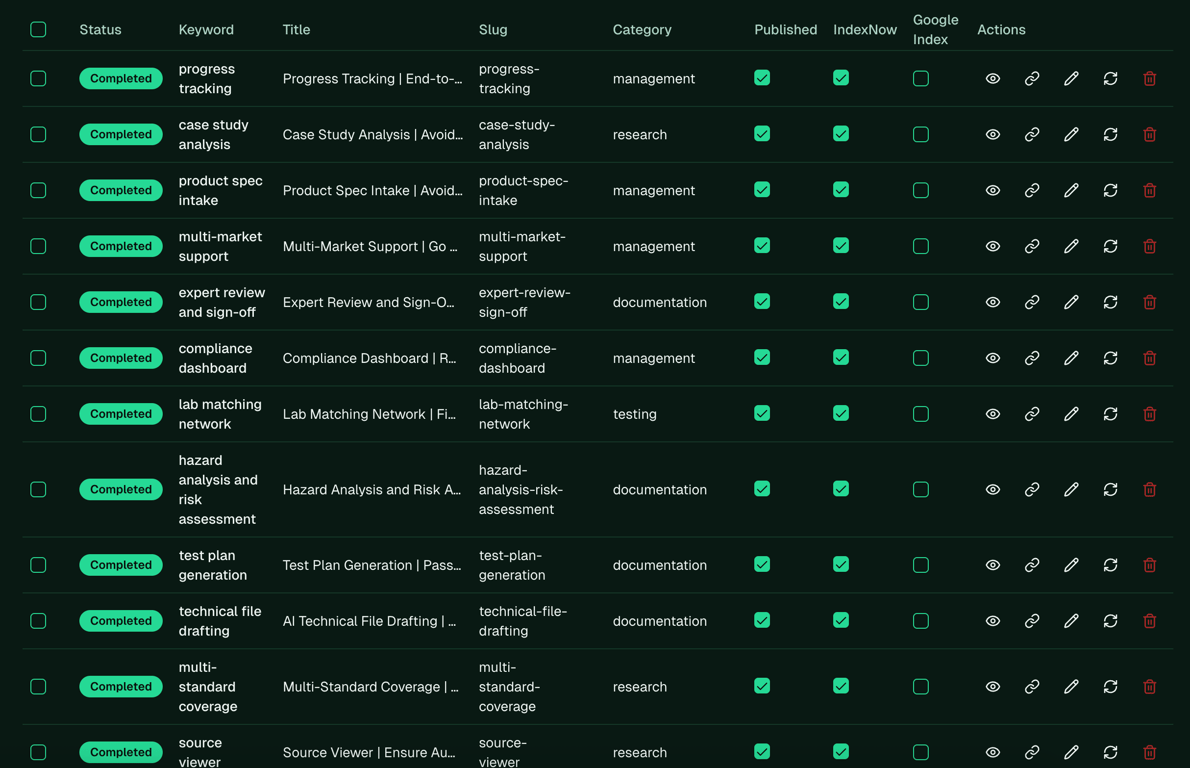Sort by the Keyword column header
1190x768 pixels.
(206, 30)
